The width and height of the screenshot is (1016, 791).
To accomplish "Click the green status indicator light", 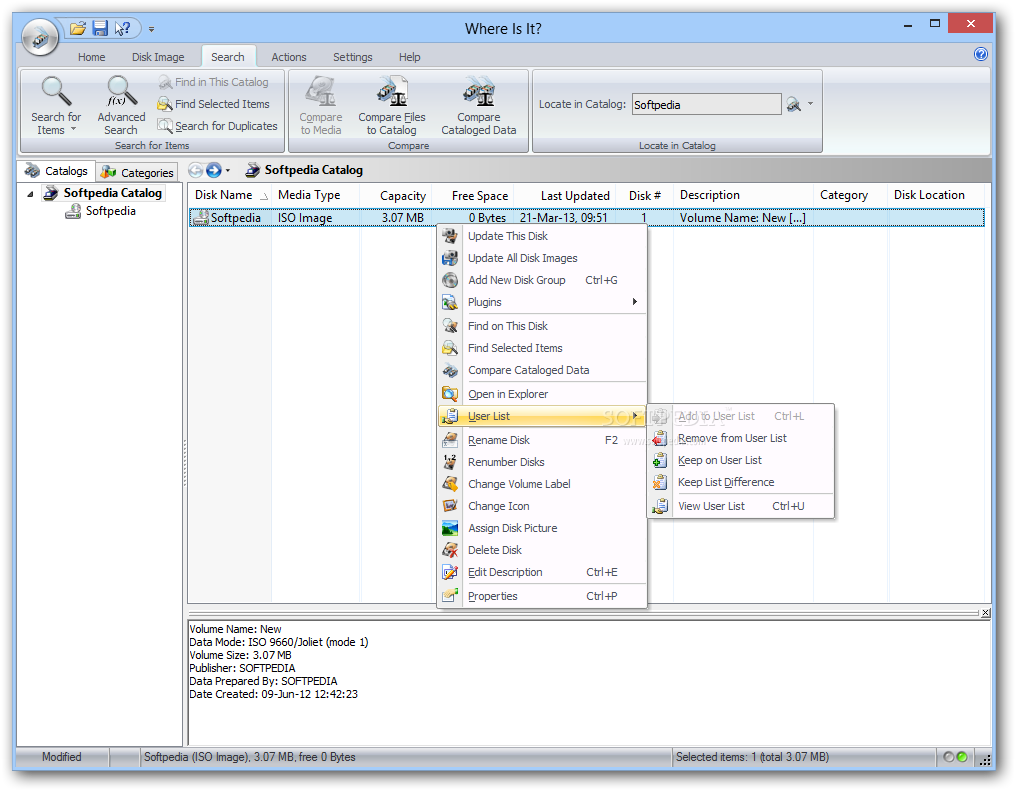I will coord(962,757).
